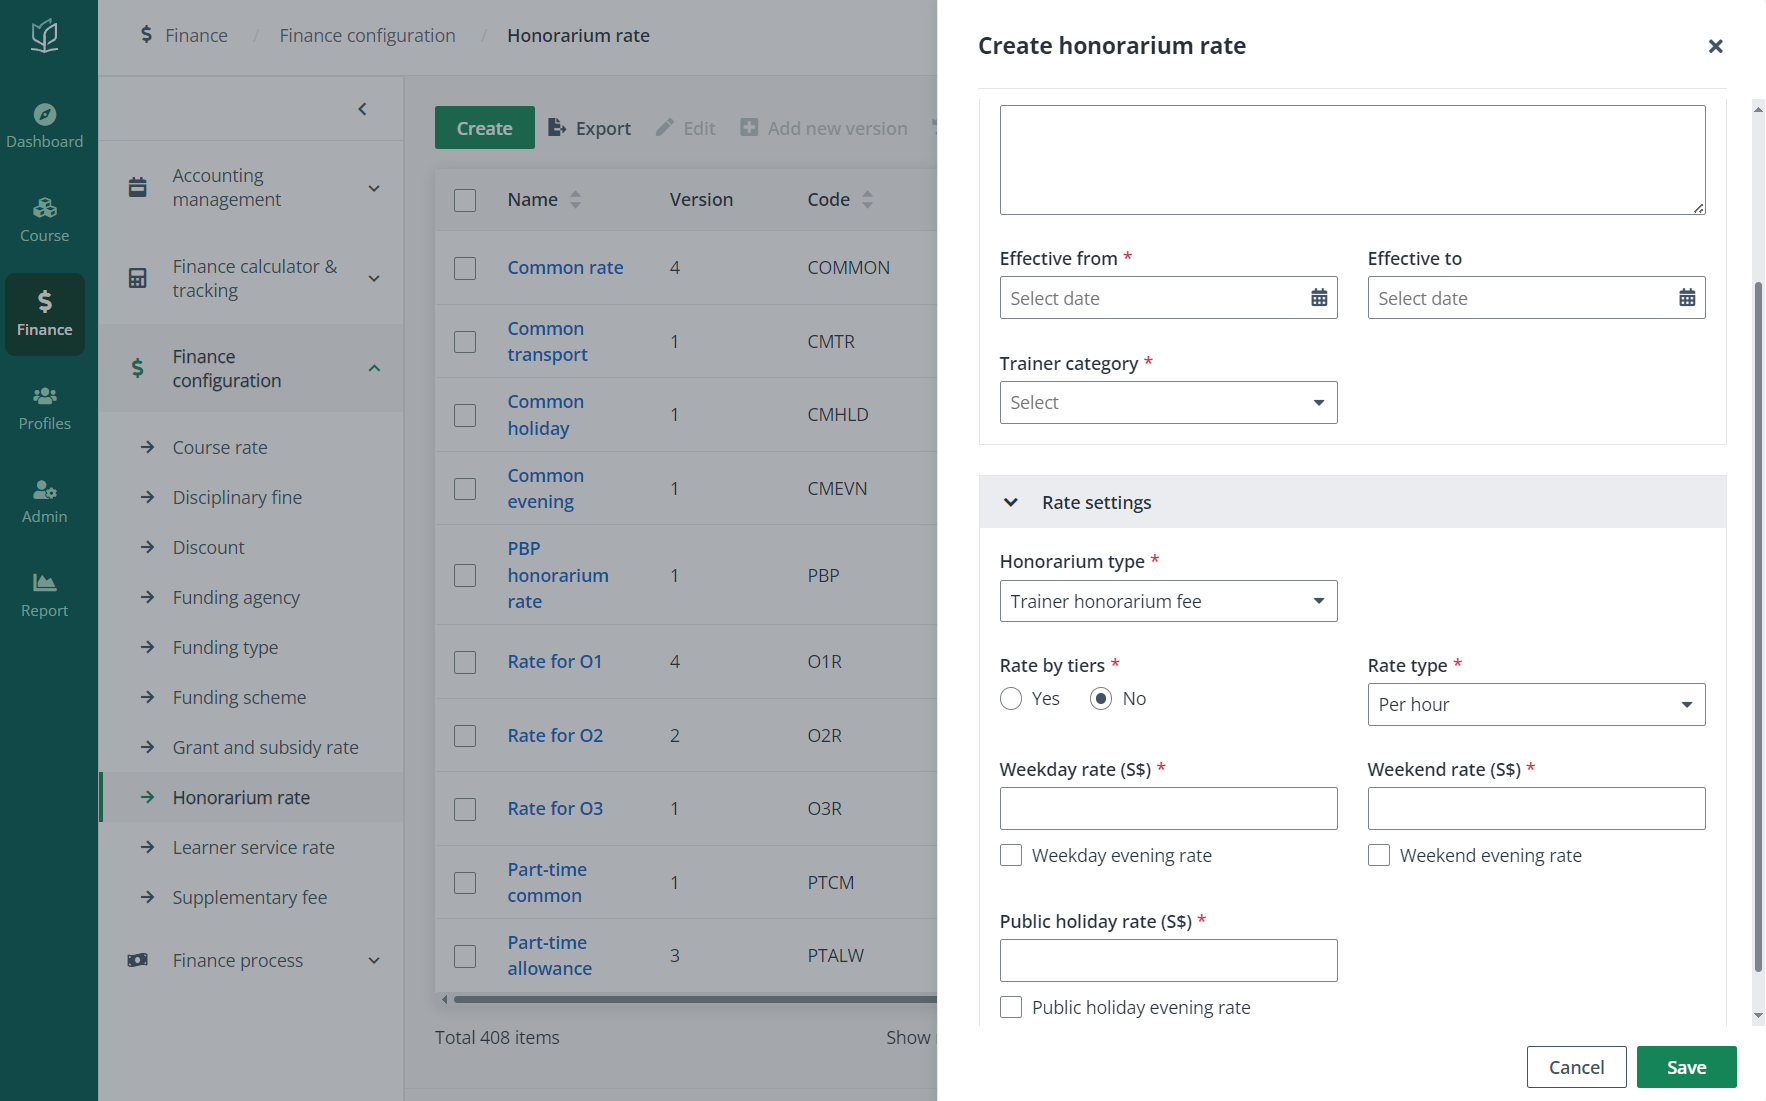Expand the Accounting management menu
This screenshot has width=1766, height=1101.
tap(374, 188)
